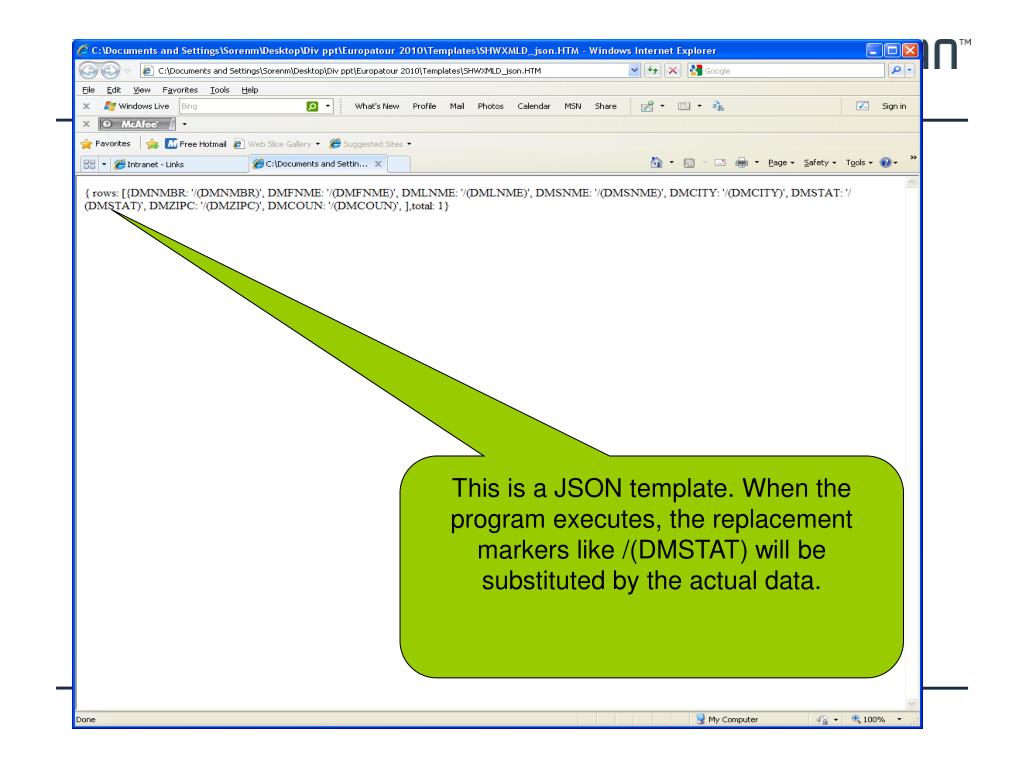
Task: Expand the command bar overflow chevron
Action: [913, 157]
